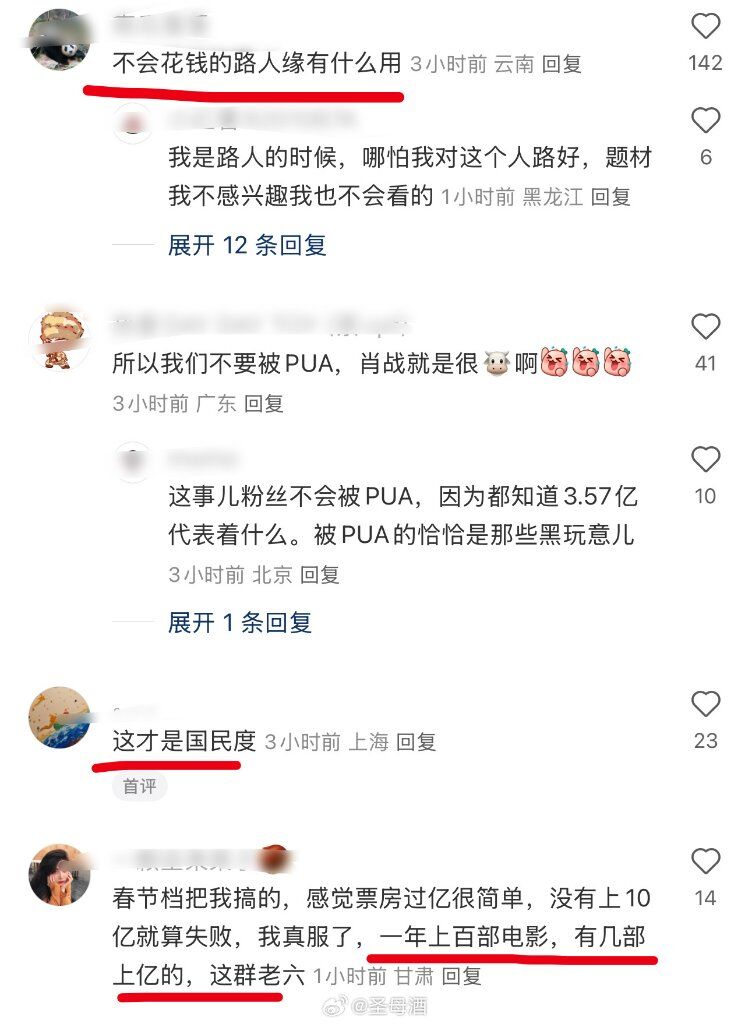Tap the 首评 first-comment tag
Viewport: 751px width, 1024px height.
[140, 786]
